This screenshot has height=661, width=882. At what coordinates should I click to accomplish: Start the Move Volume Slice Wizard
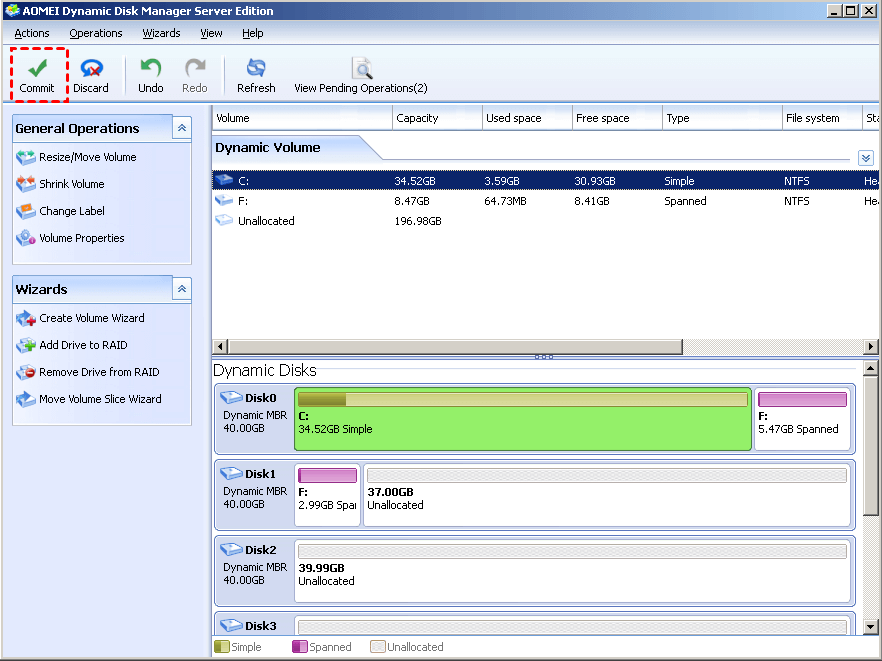coord(100,399)
